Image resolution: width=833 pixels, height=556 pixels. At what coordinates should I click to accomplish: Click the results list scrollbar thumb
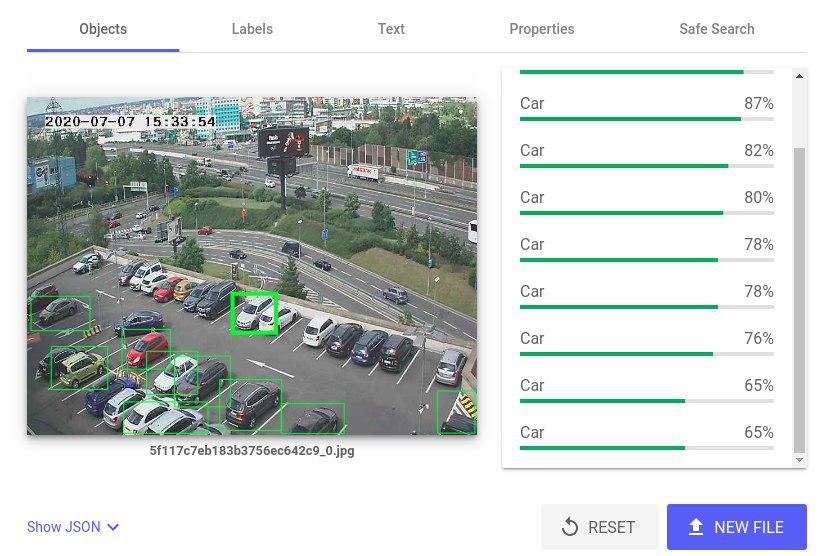click(x=799, y=300)
